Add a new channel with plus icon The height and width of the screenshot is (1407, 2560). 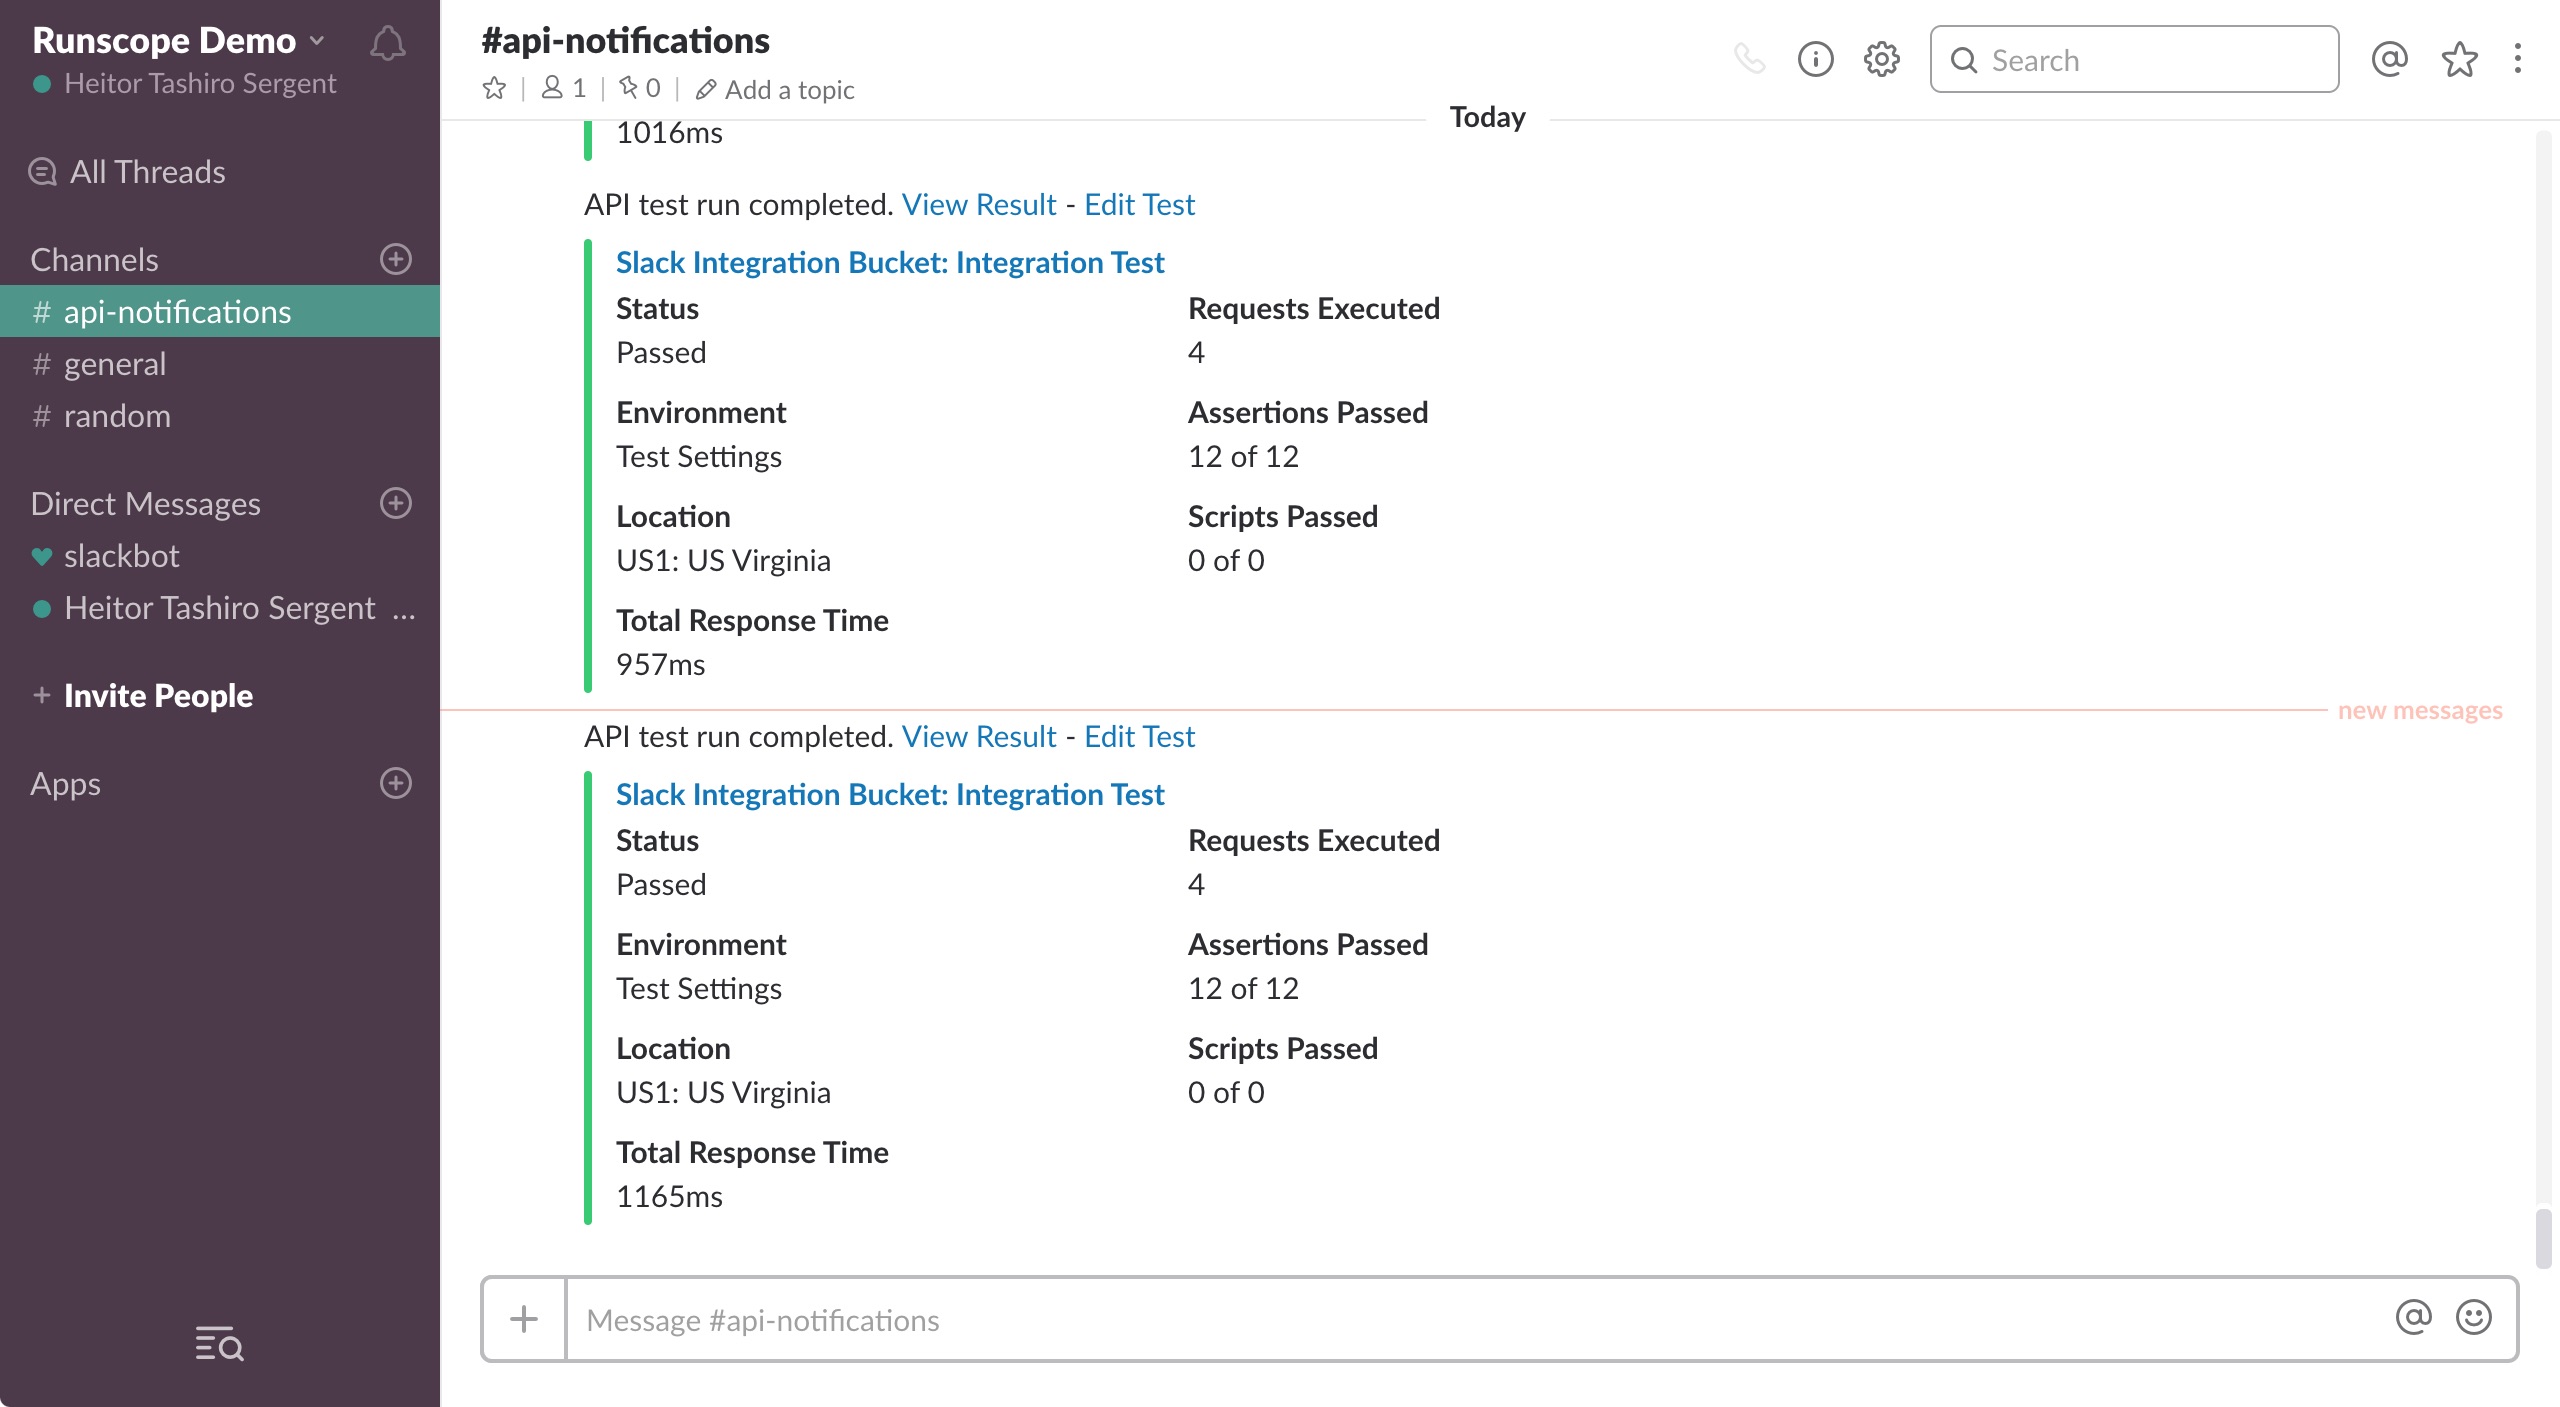[x=396, y=259]
